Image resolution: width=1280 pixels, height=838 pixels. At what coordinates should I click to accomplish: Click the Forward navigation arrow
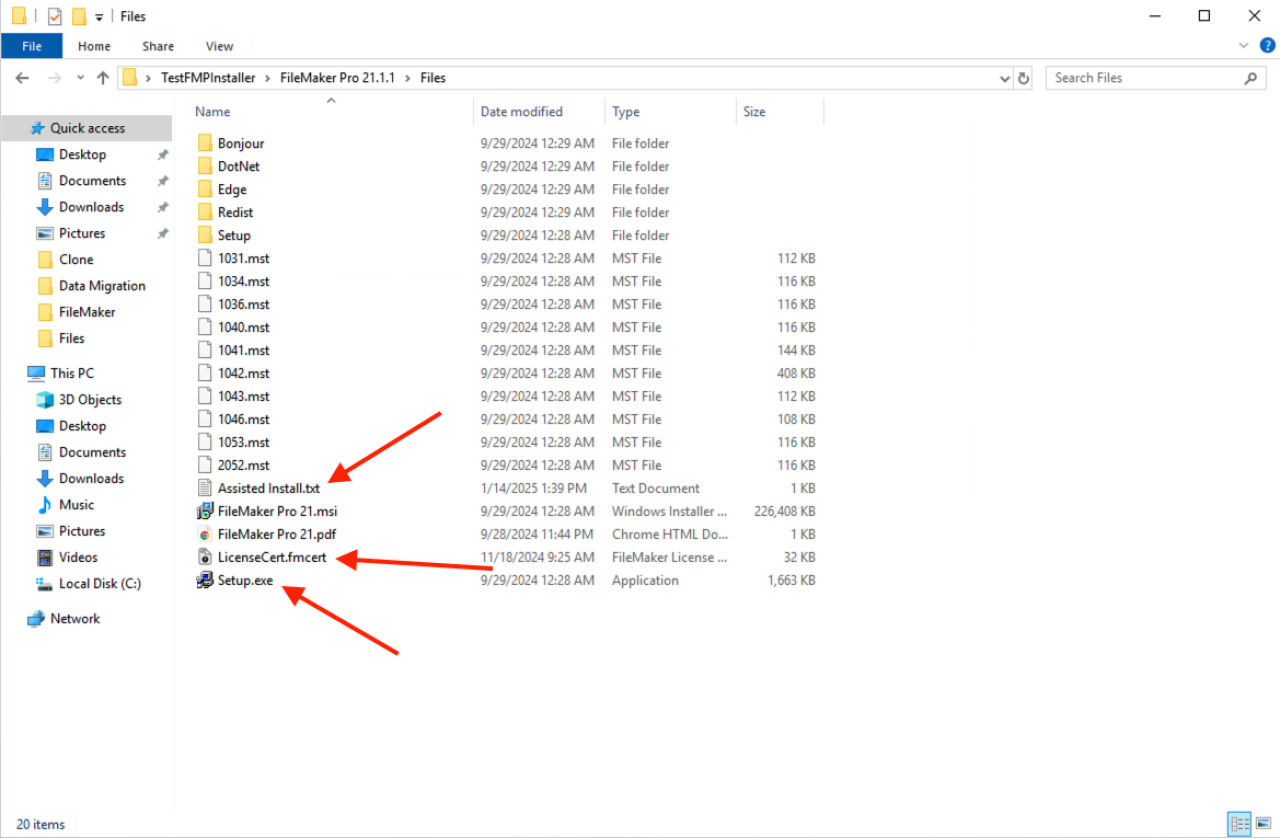(54, 78)
